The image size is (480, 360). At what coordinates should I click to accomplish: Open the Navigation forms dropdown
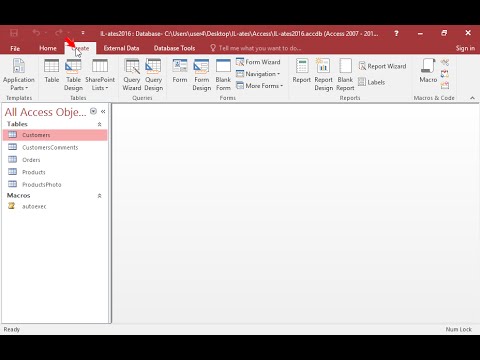tap(258, 74)
